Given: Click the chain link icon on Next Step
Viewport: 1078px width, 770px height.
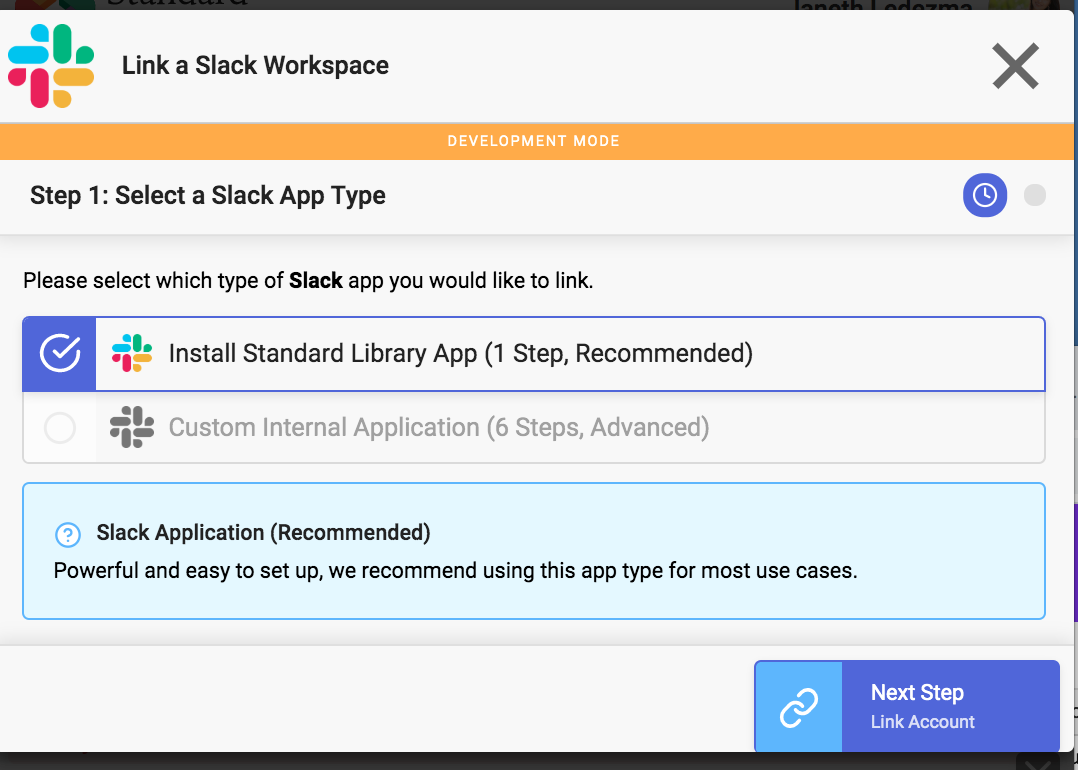Looking at the screenshot, I should click(x=799, y=706).
